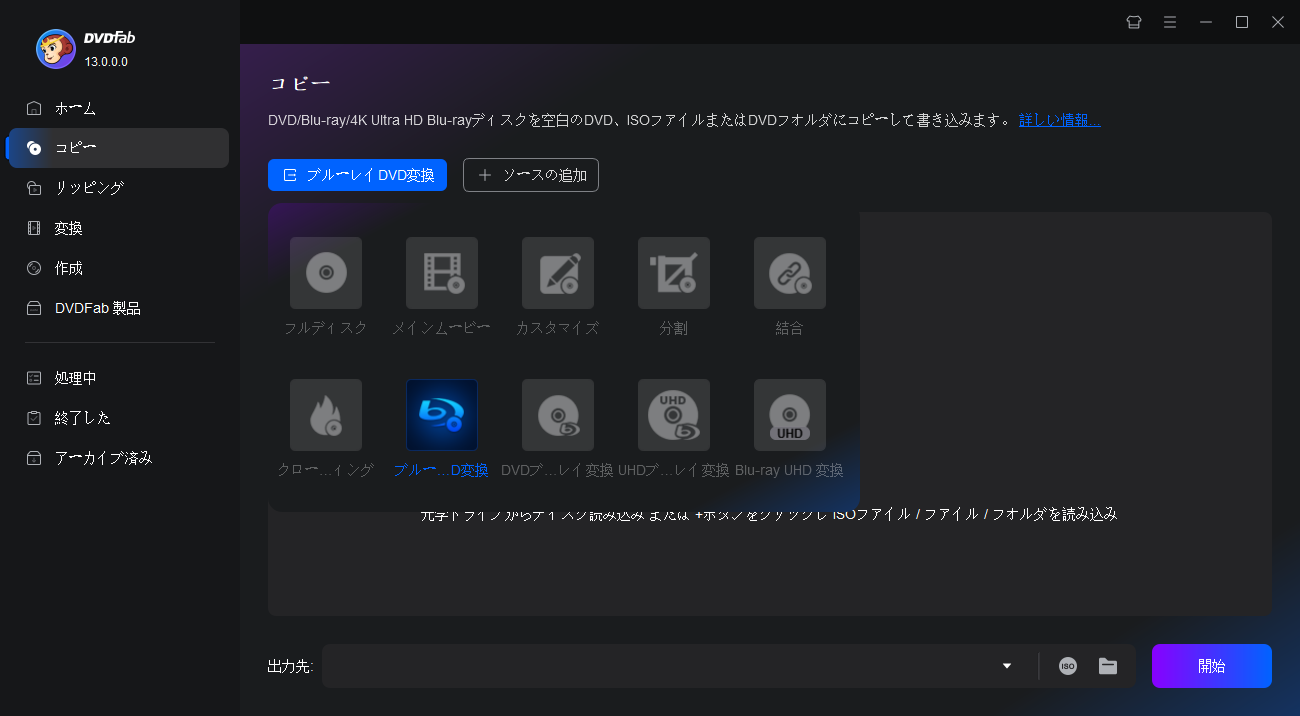The height and width of the screenshot is (716, 1300).
Task: Click the DVDFab monkey logo
Action: click(x=56, y=49)
